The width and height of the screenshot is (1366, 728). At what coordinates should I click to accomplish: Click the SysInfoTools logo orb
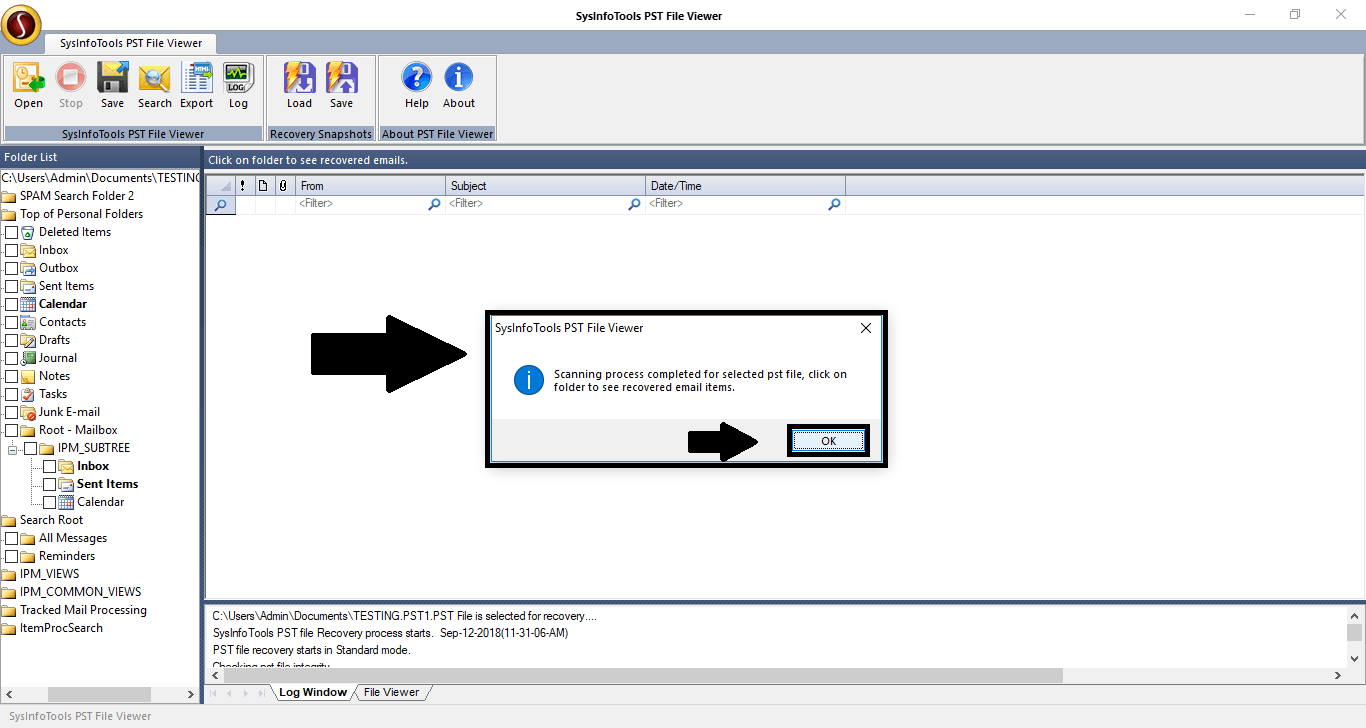coord(21,25)
